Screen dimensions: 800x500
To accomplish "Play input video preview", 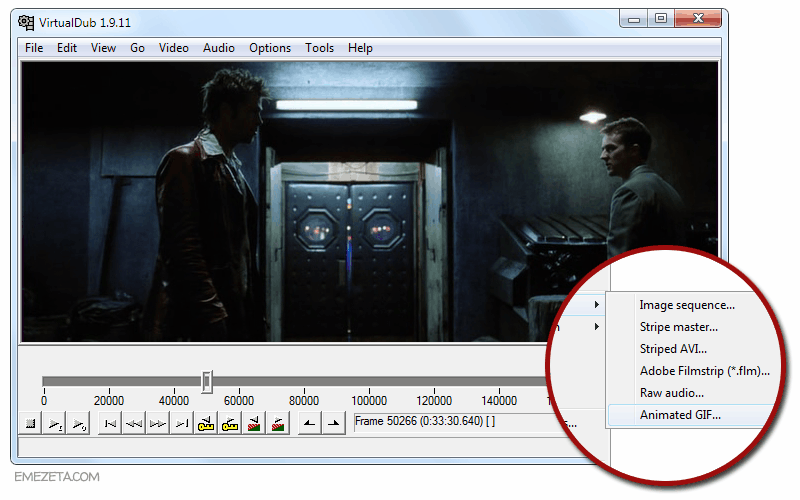I will (x=55, y=423).
